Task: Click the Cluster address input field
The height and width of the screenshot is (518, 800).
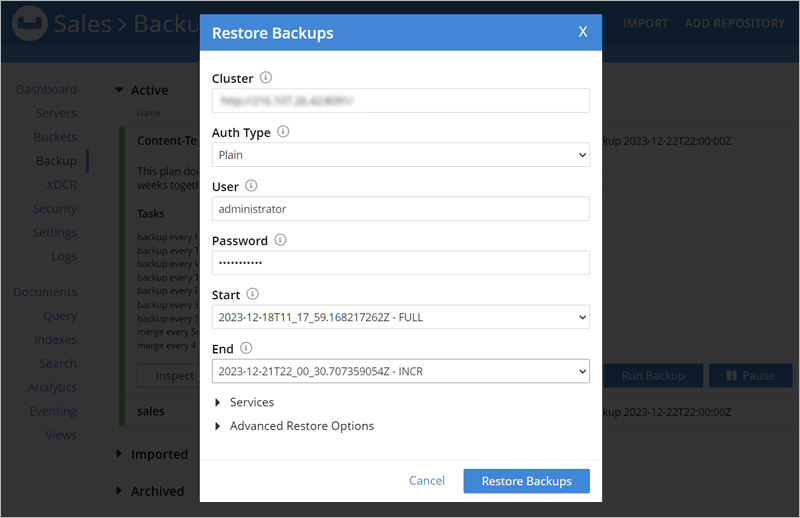Action: 401,101
